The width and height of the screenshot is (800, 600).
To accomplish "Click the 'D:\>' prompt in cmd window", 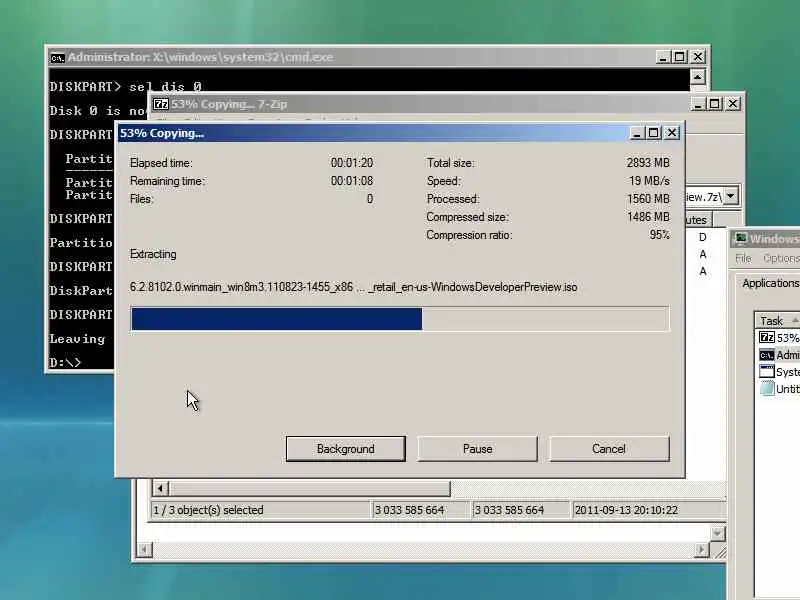I will coord(65,362).
